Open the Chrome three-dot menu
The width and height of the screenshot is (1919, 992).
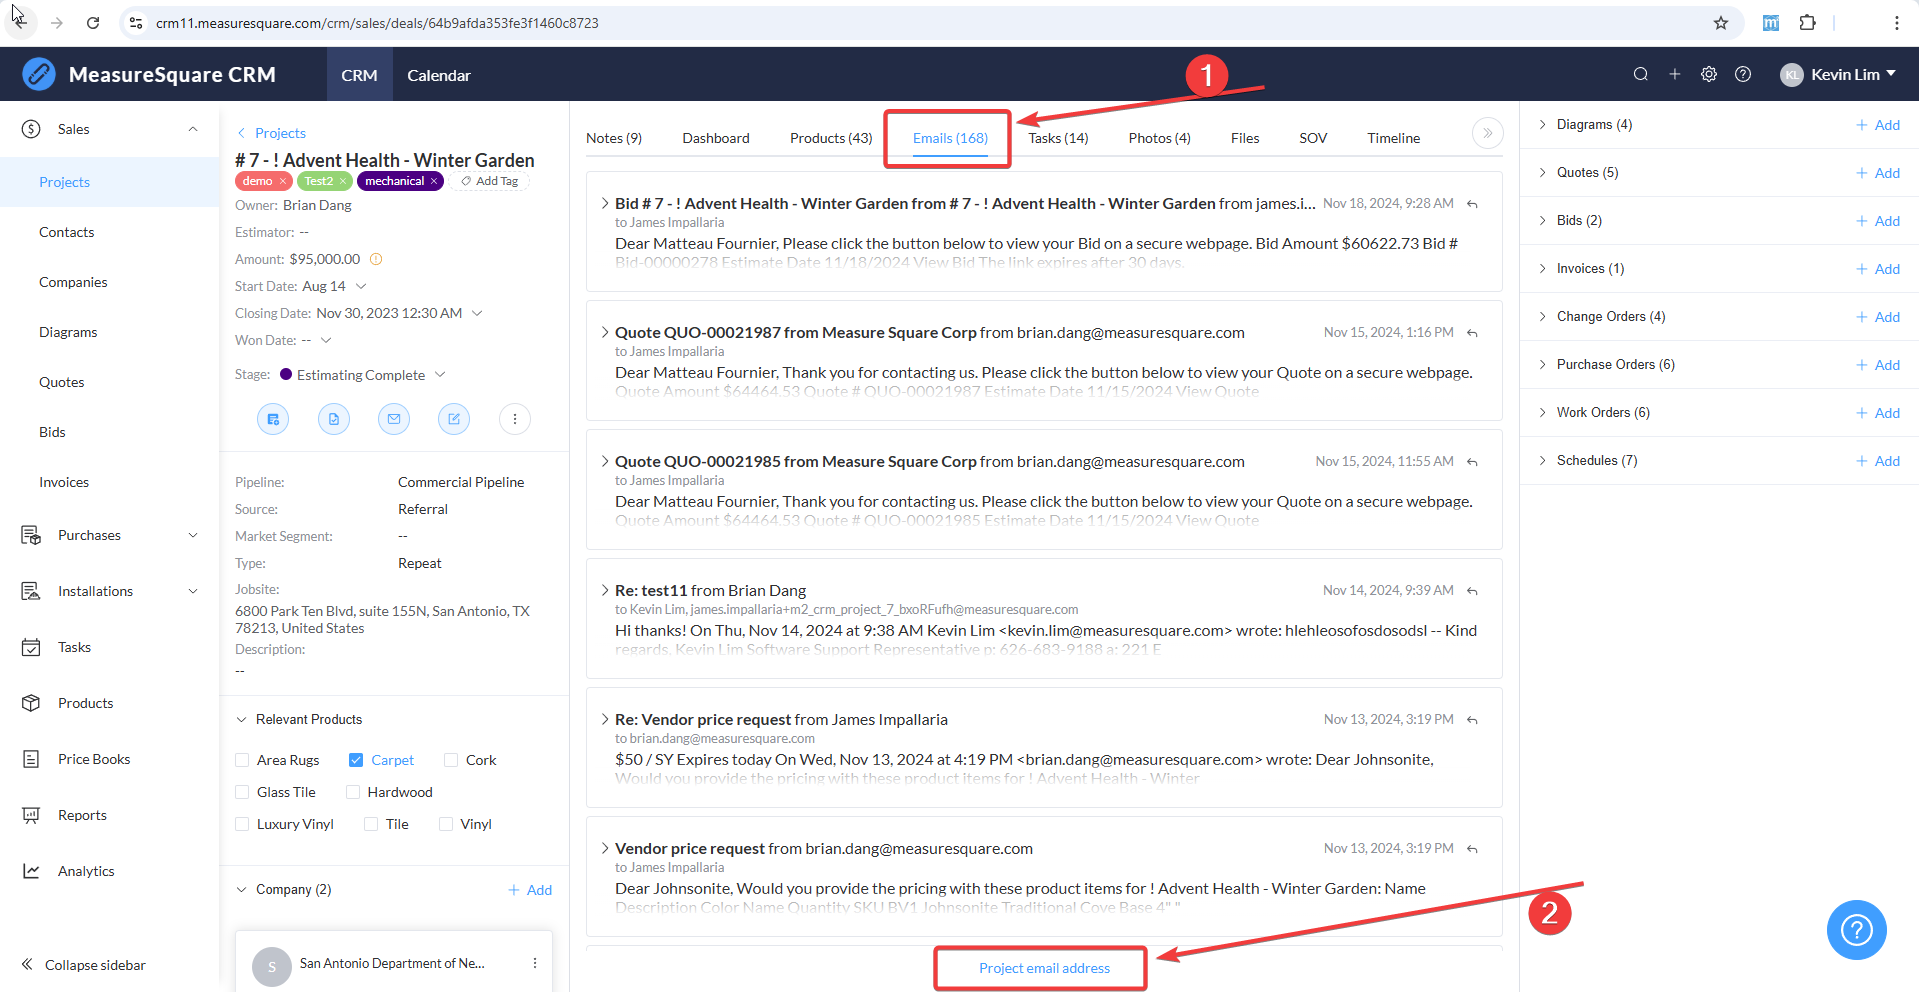tap(1896, 23)
